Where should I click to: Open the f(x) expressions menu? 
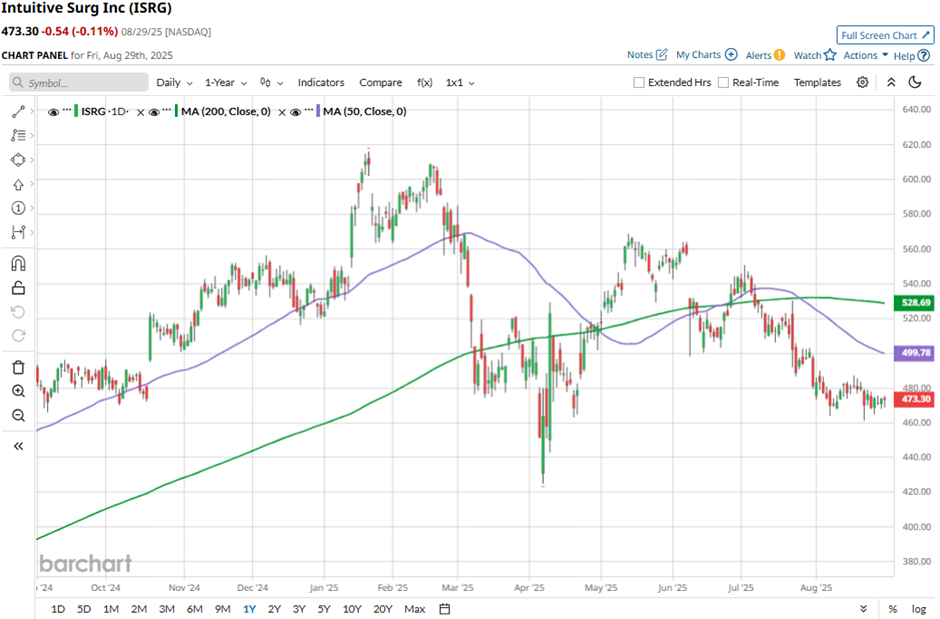point(424,83)
